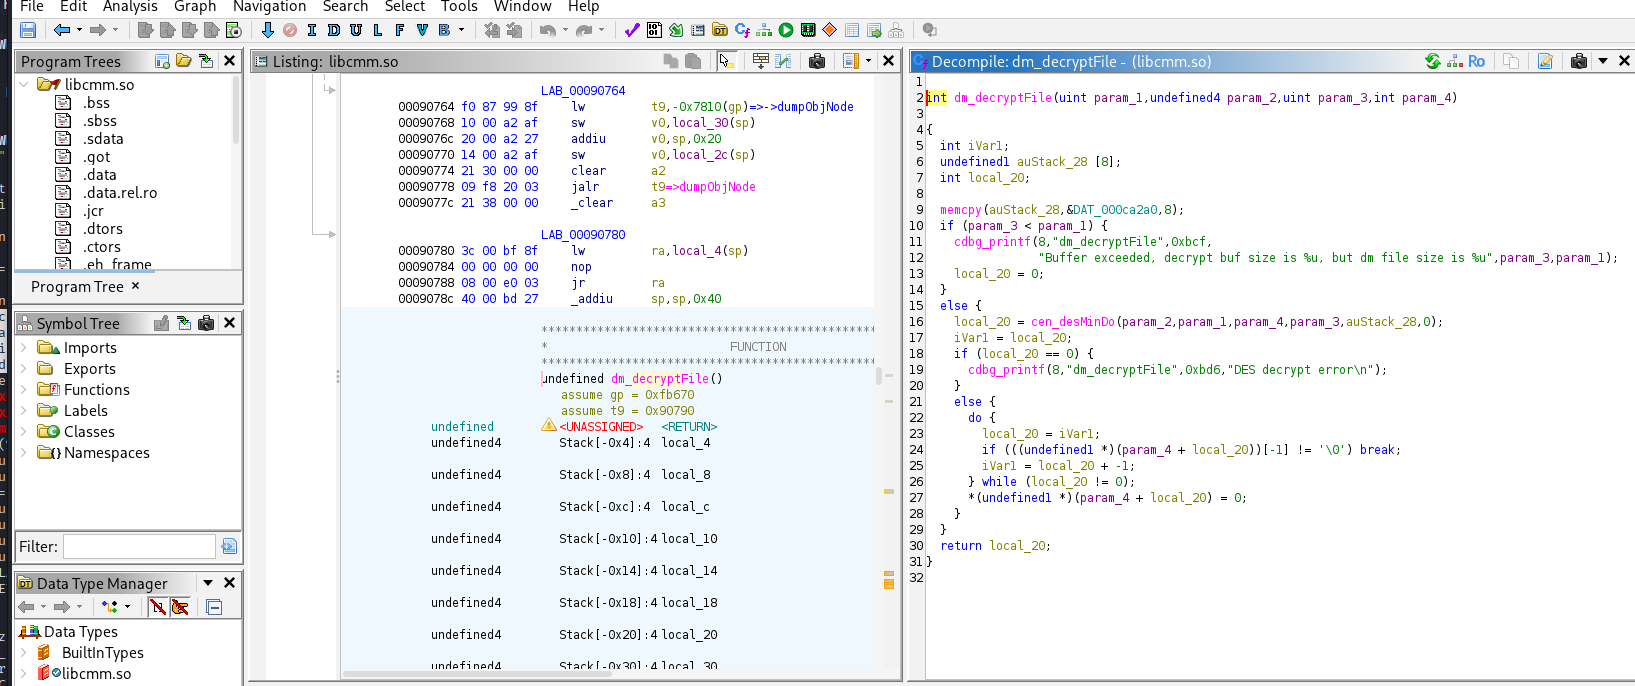Re-decompile using green refresh icon
1635x686 pixels.
point(1433,62)
